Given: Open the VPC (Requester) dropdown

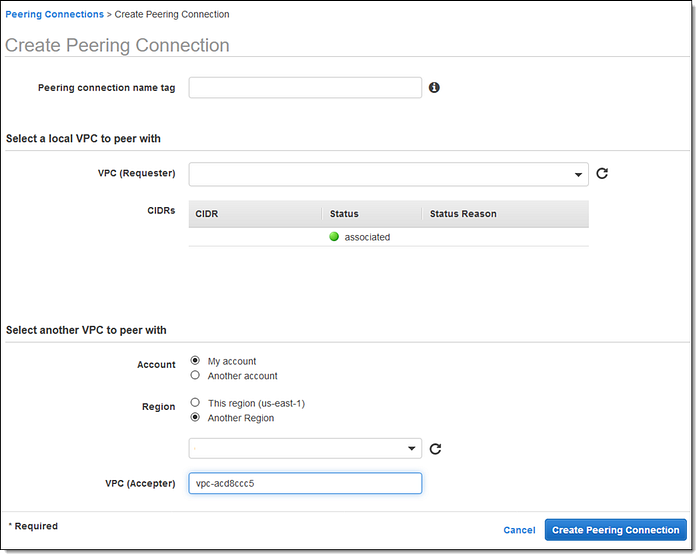Looking at the screenshot, I should point(388,175).
